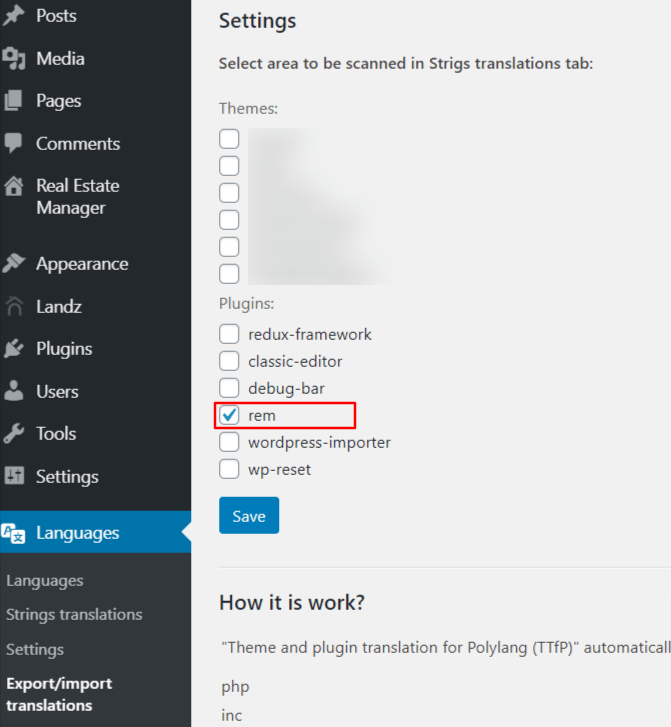The width and height of the screenshot is (671, 727).
Task: Click the Pages icon in sidebar
Action: pos(13,101)
